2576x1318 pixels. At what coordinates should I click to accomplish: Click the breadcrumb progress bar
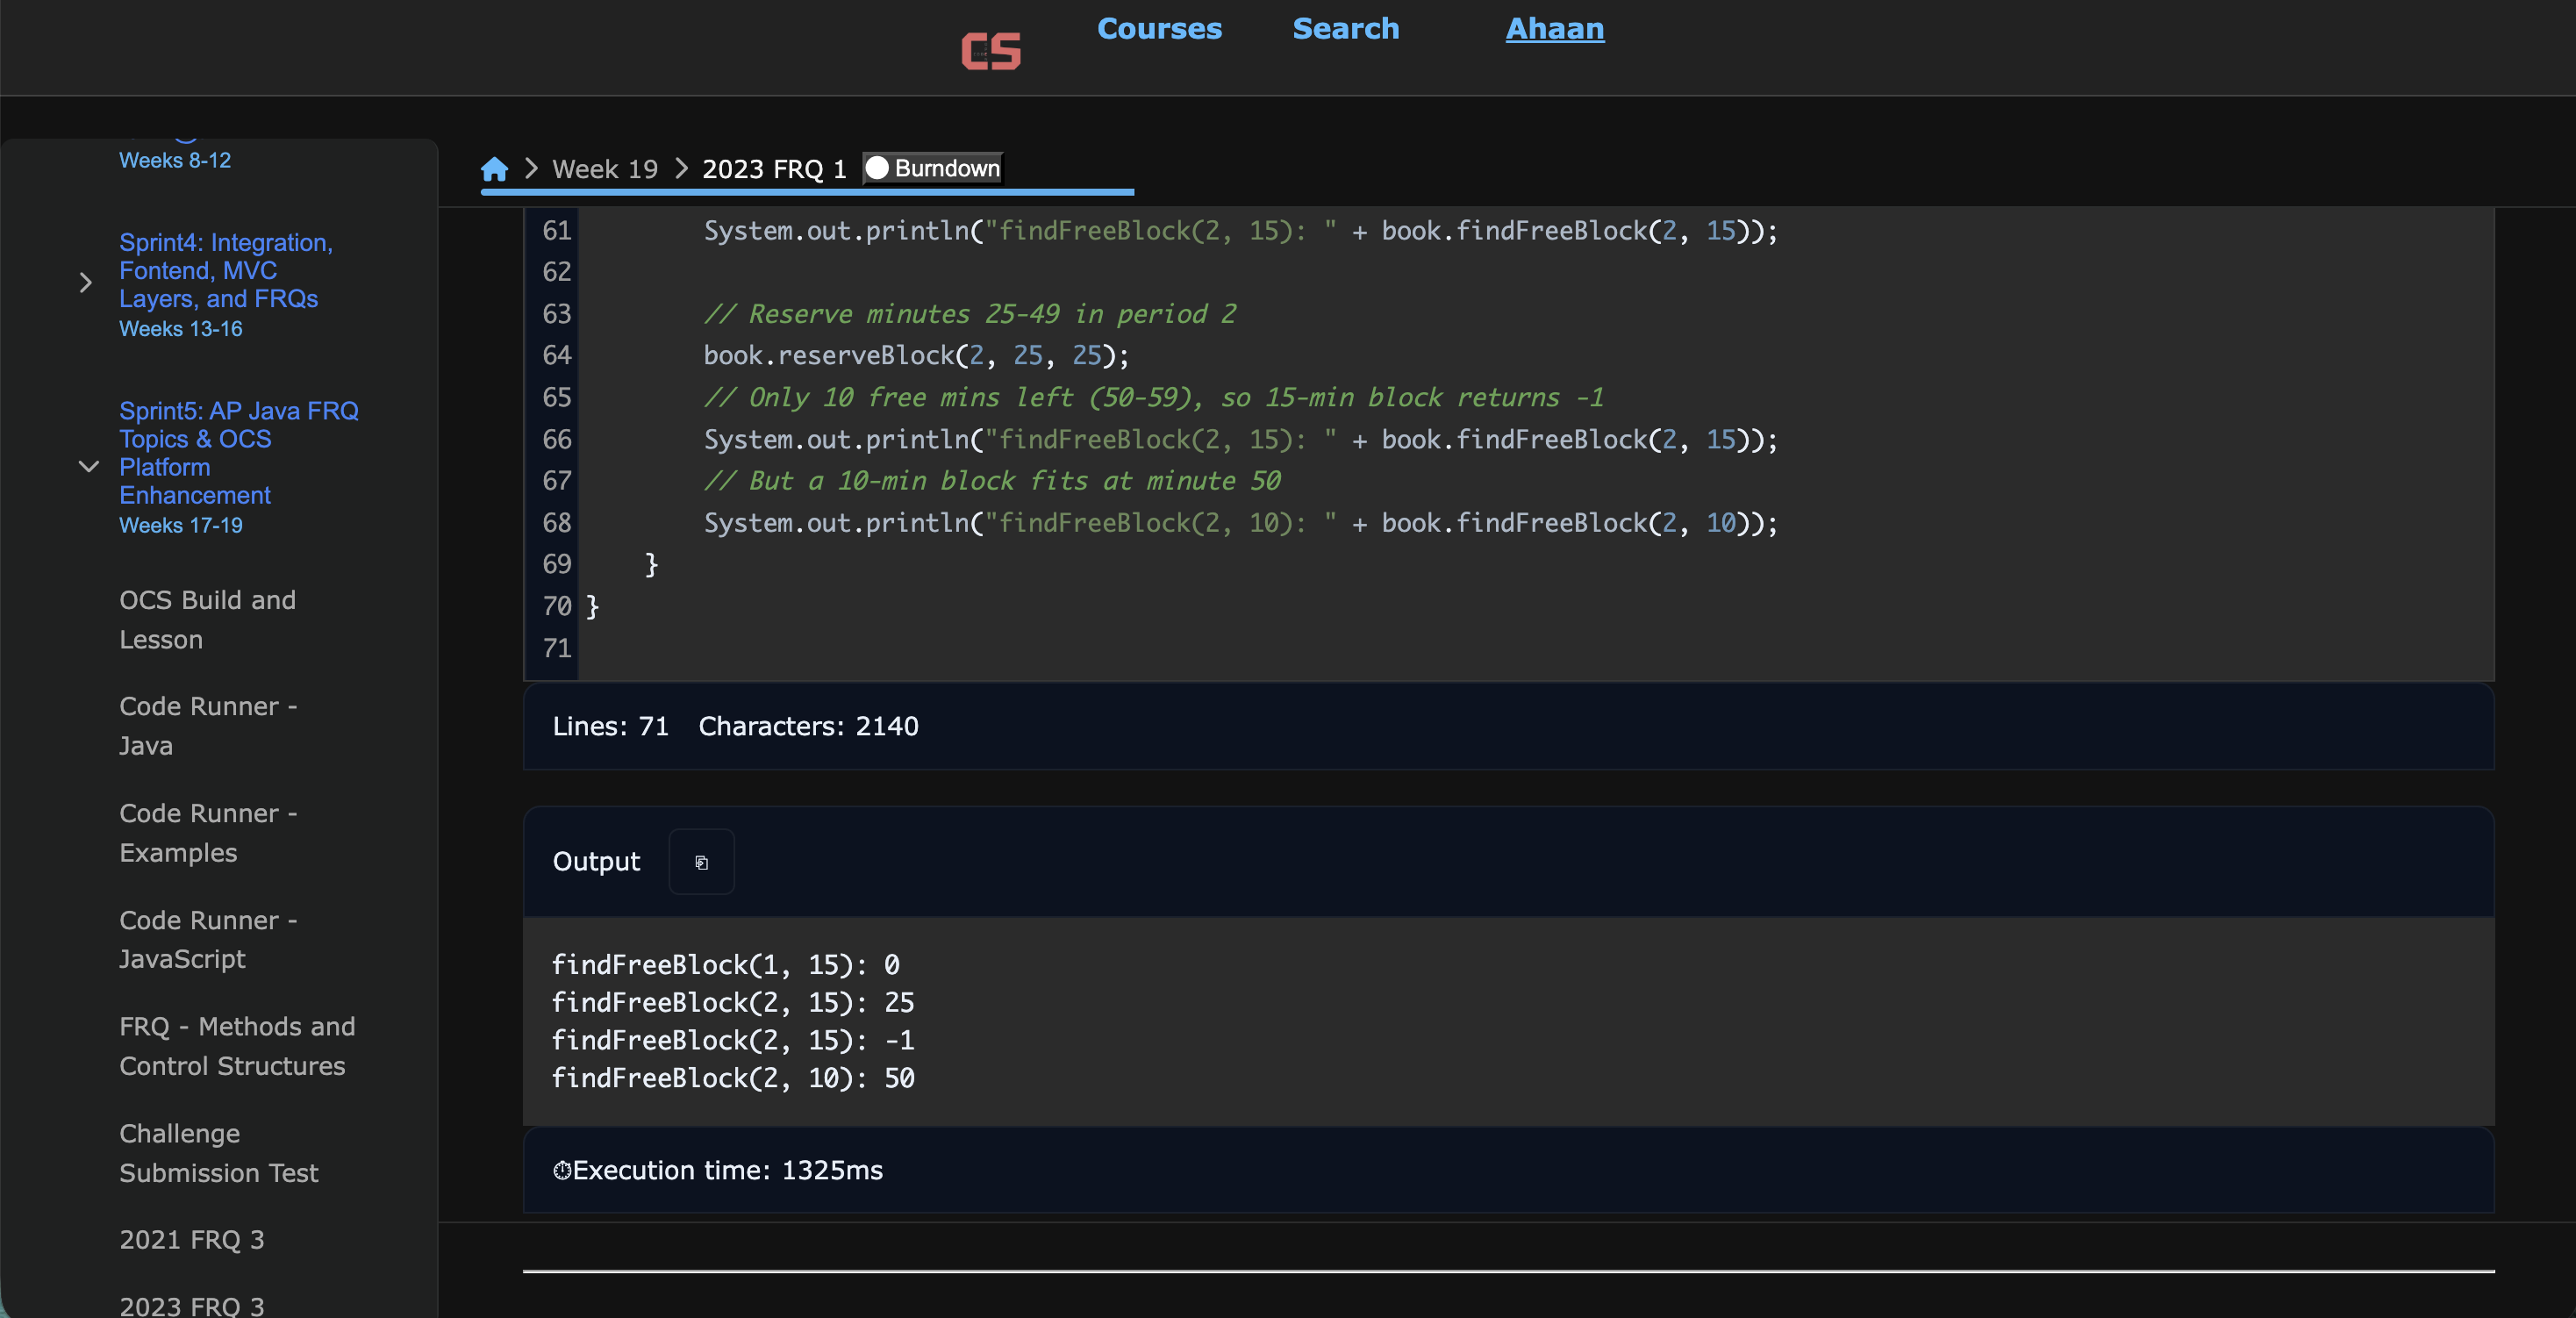(806, 191)
